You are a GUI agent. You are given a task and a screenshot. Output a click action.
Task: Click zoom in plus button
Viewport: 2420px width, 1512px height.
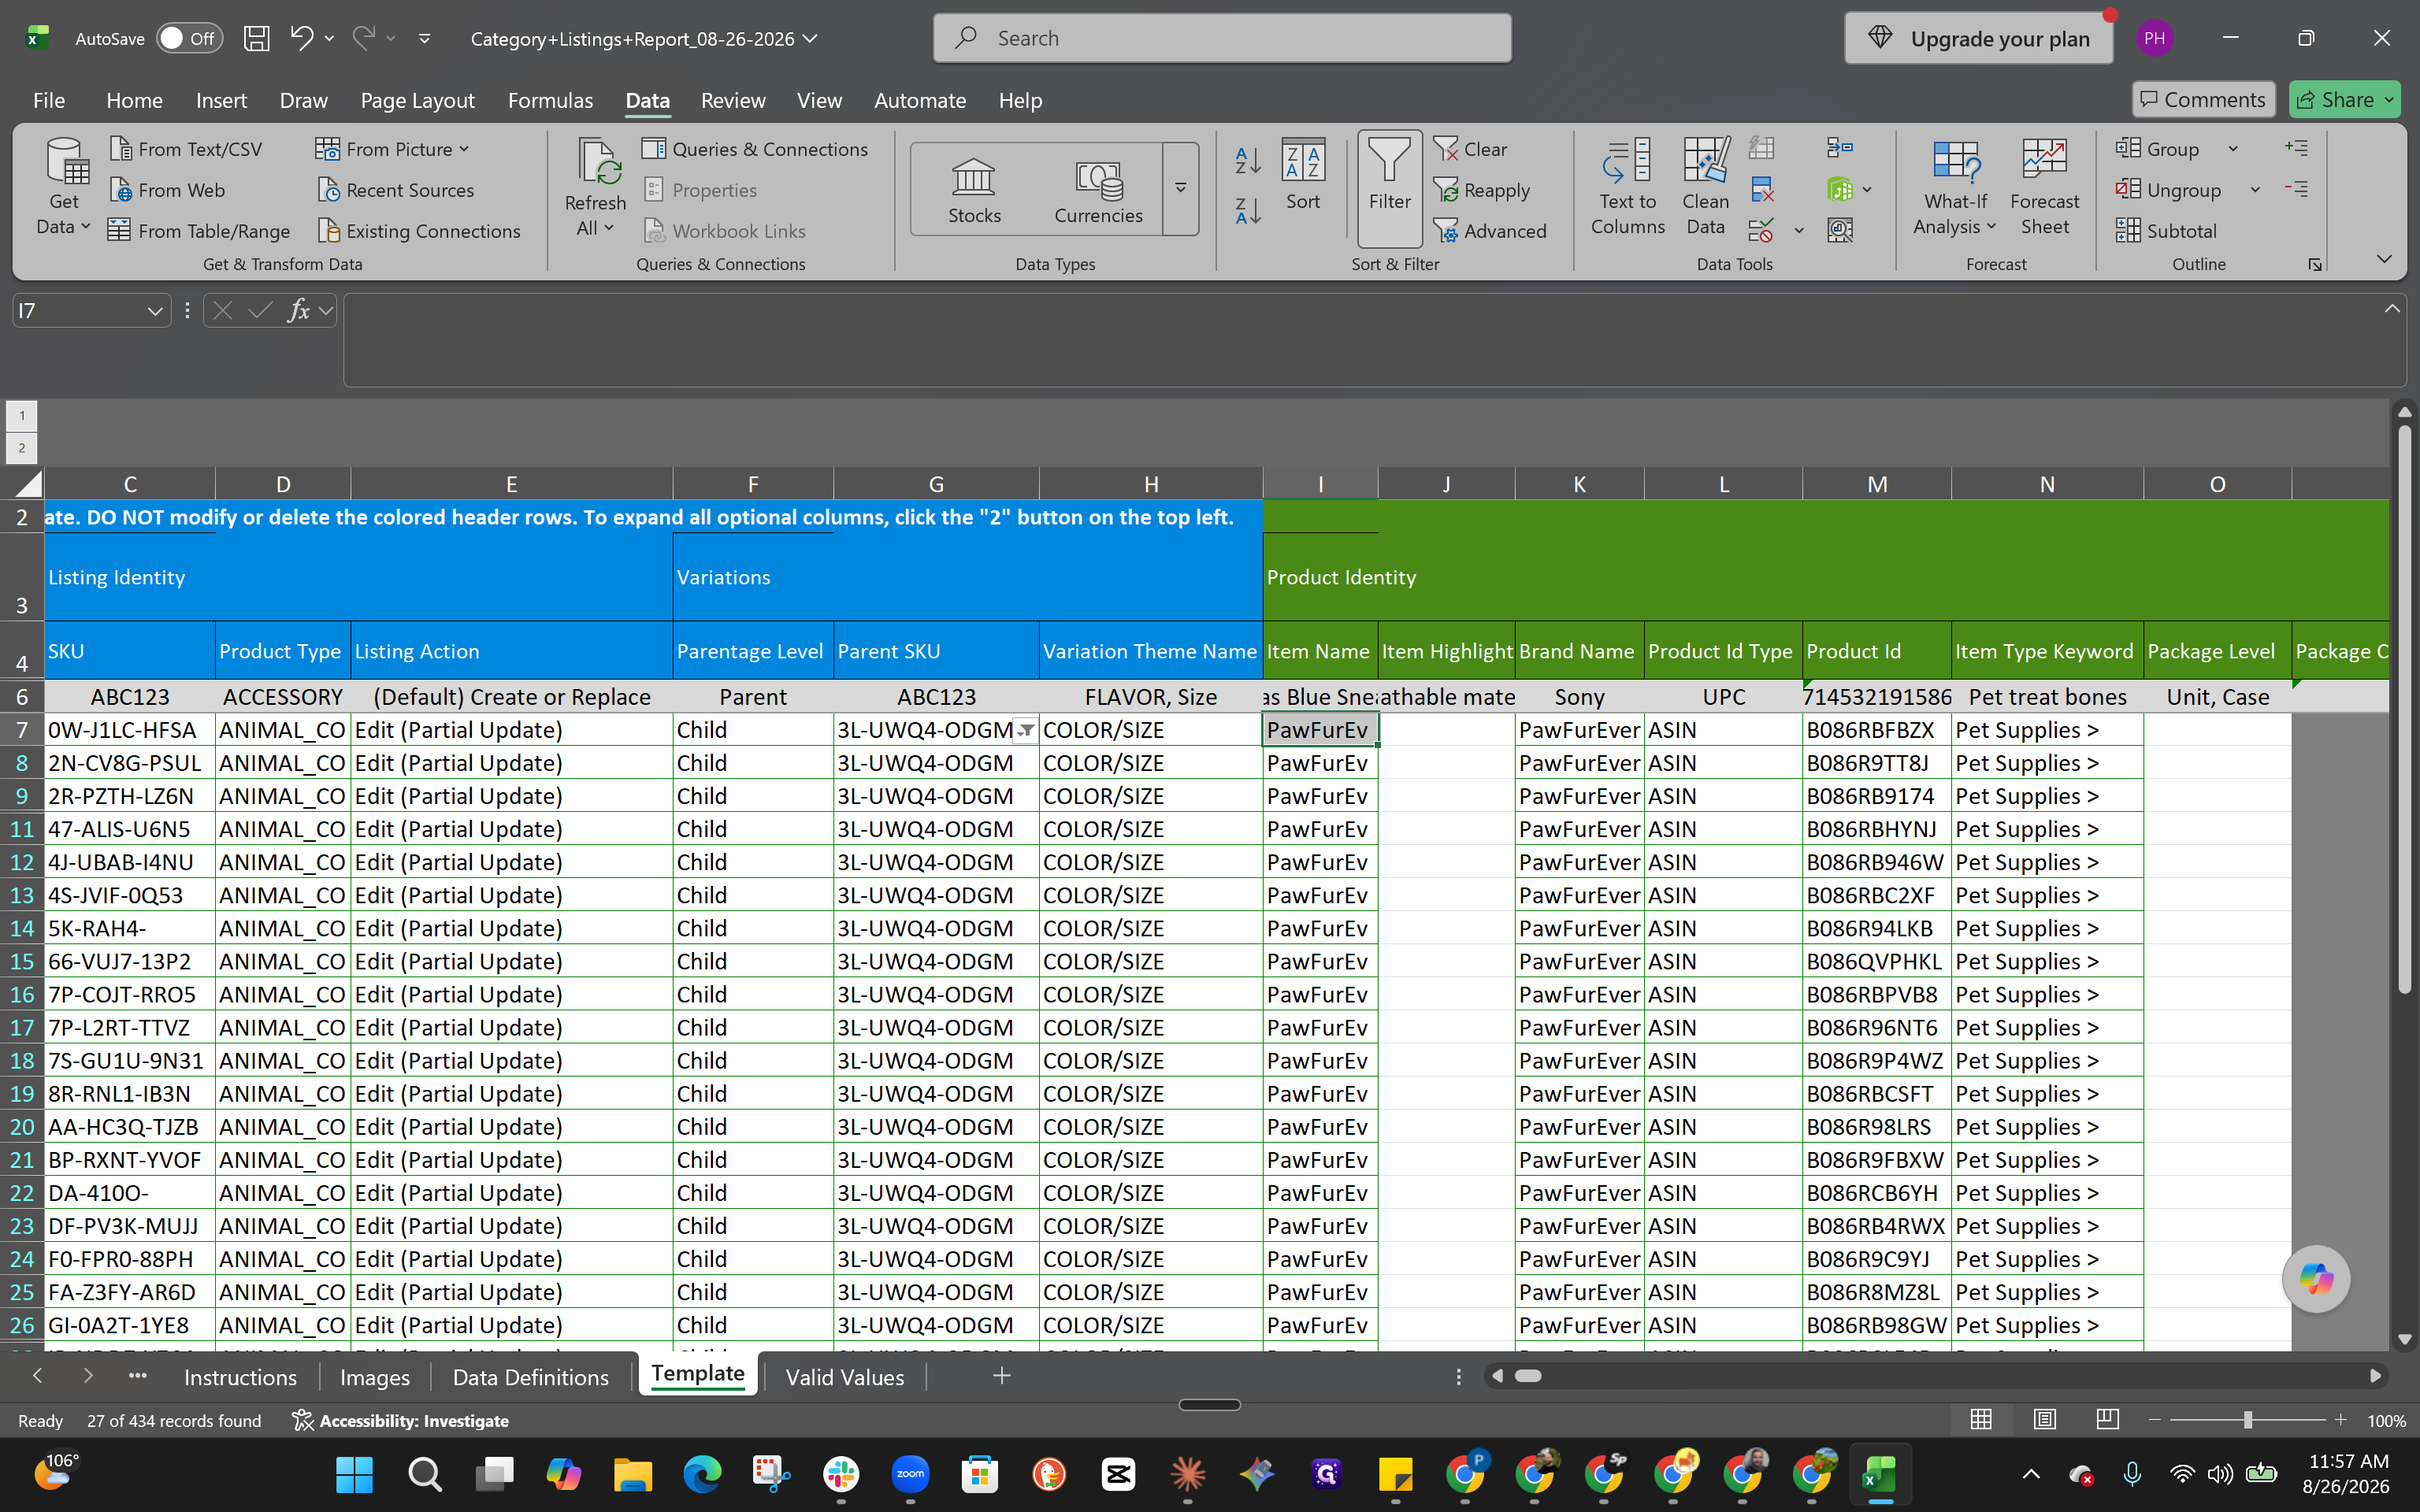2340,1420
